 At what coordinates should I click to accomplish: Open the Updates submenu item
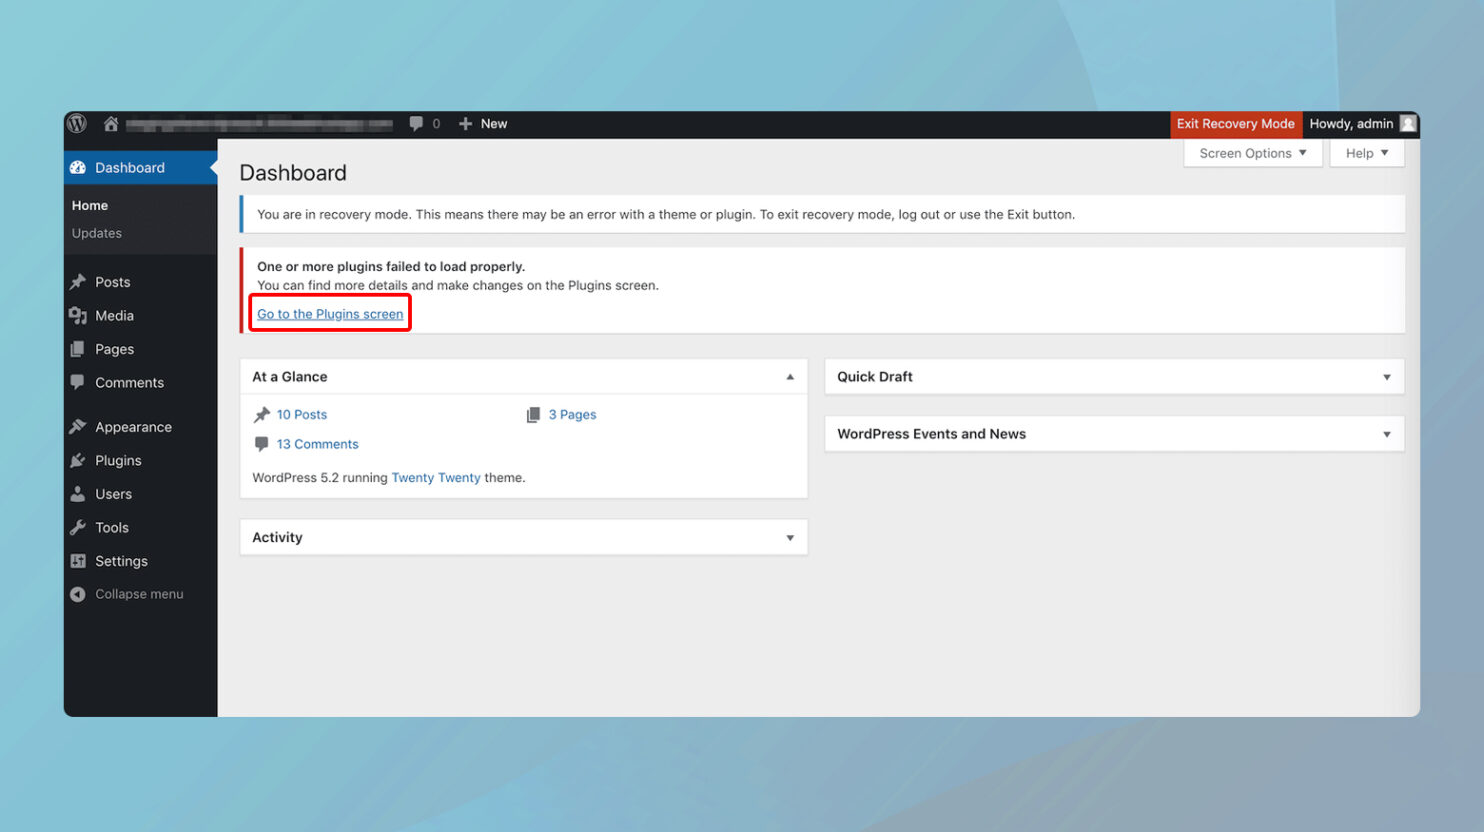click(96, 233)
